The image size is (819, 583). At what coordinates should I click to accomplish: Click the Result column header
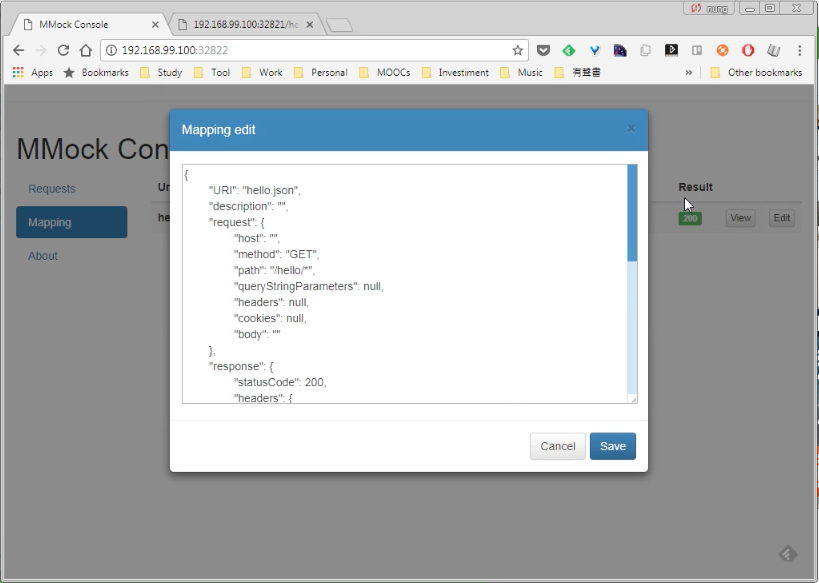[x=695, y=187]
